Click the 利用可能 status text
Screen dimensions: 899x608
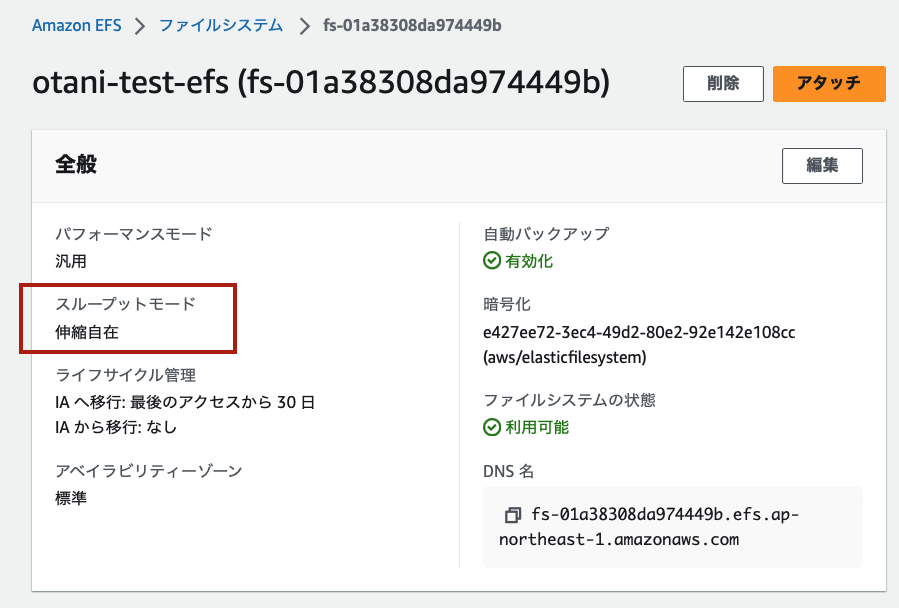pyautogui.click(x=537, y=427)
